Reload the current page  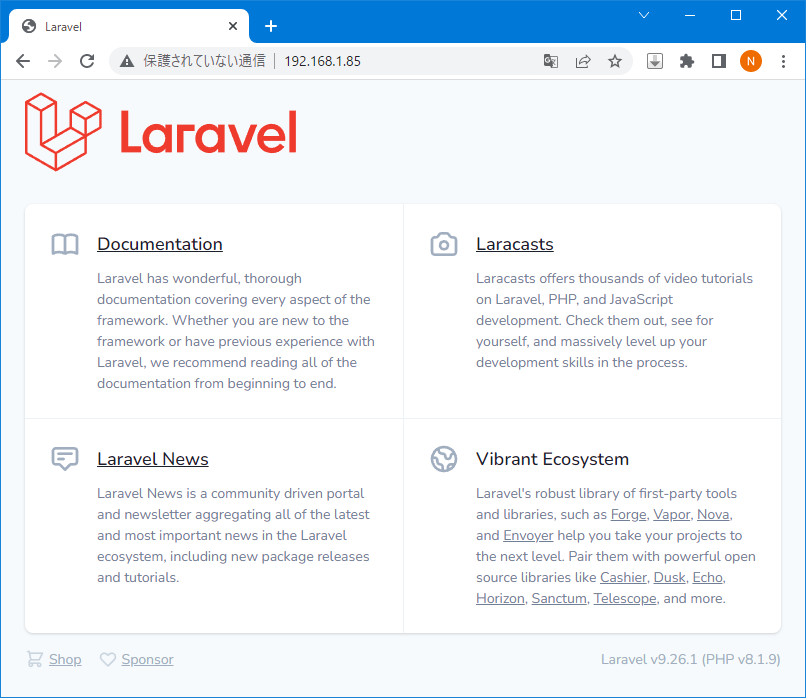(87, 61)
